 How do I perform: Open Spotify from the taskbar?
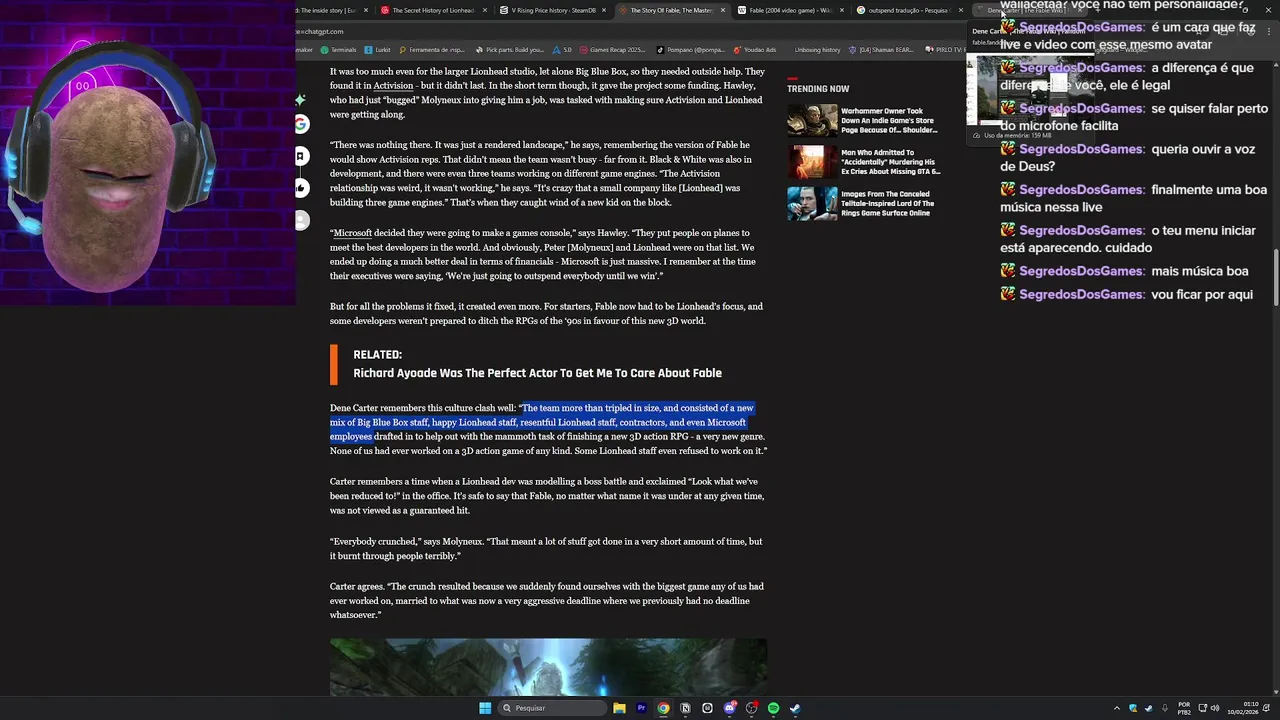tap(773, 708)
